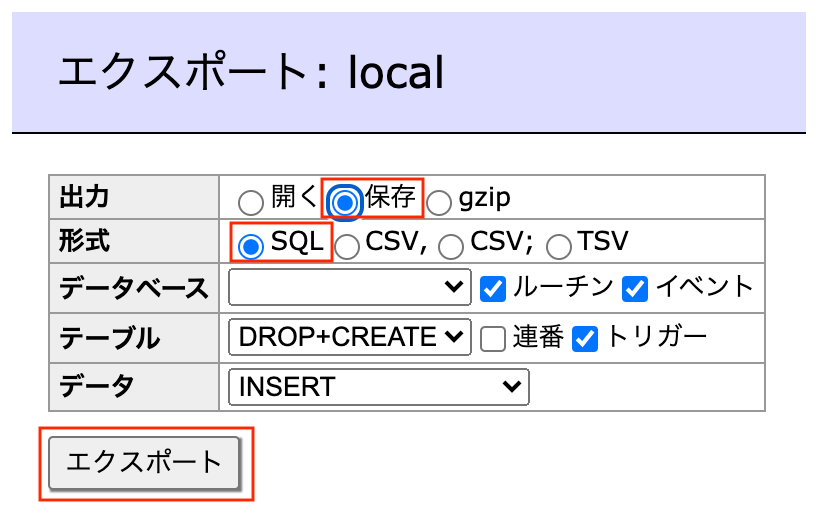Select TSV format radio button
The width and height of the screenshot is (820, 516).
pyautogui.click(x=559, y=246)
